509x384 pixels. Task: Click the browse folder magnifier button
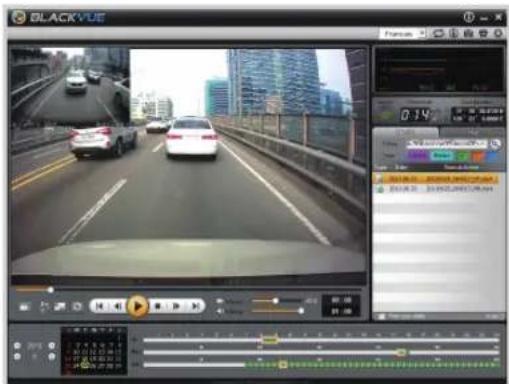click(496, 144)
